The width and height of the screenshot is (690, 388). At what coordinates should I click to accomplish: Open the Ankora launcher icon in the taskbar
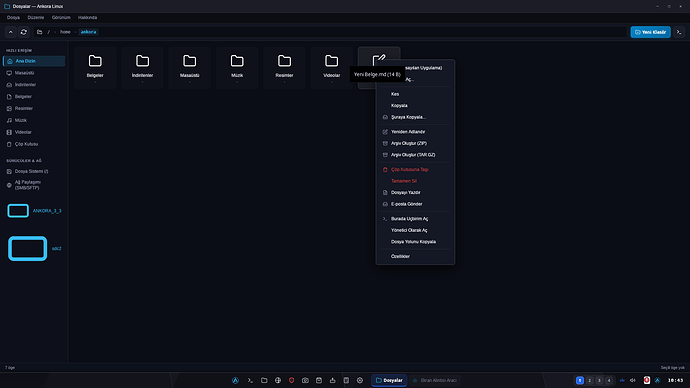pos(235,380)
